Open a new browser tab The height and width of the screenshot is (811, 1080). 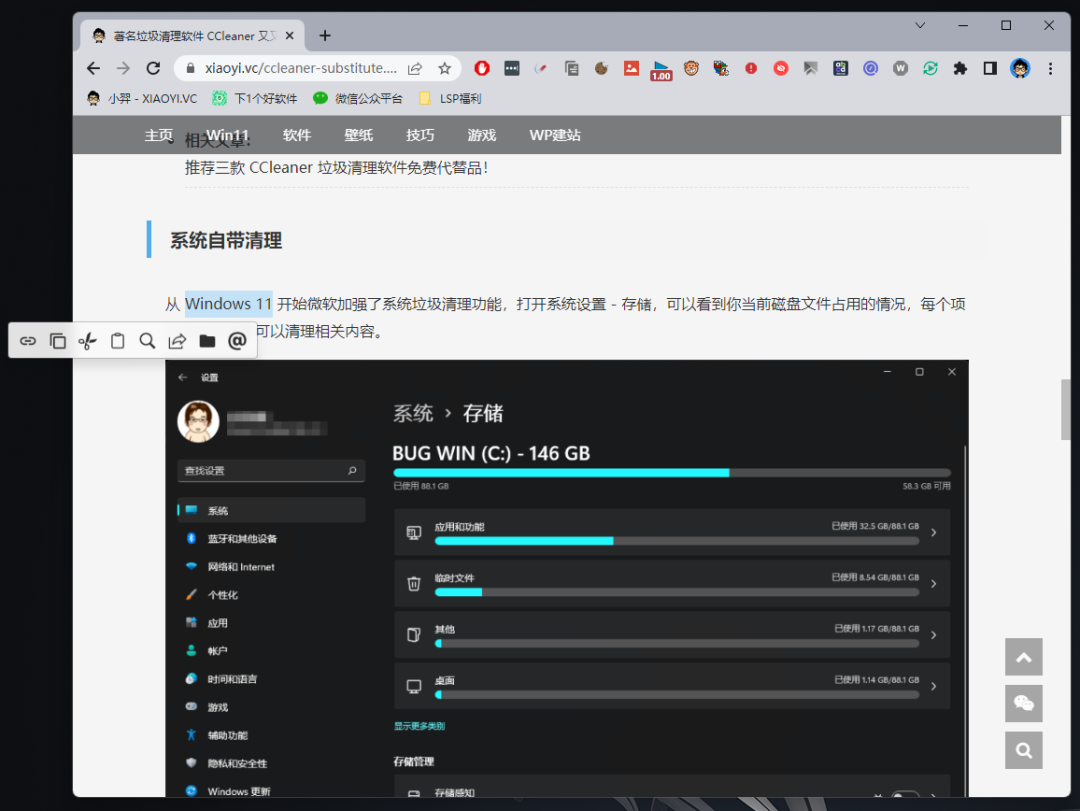[325, 36]
